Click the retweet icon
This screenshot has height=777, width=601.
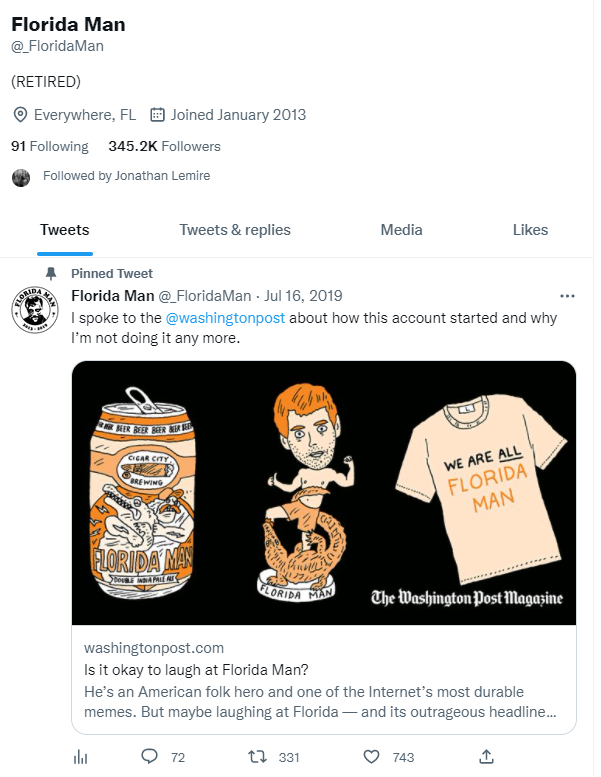coord(258,757)
